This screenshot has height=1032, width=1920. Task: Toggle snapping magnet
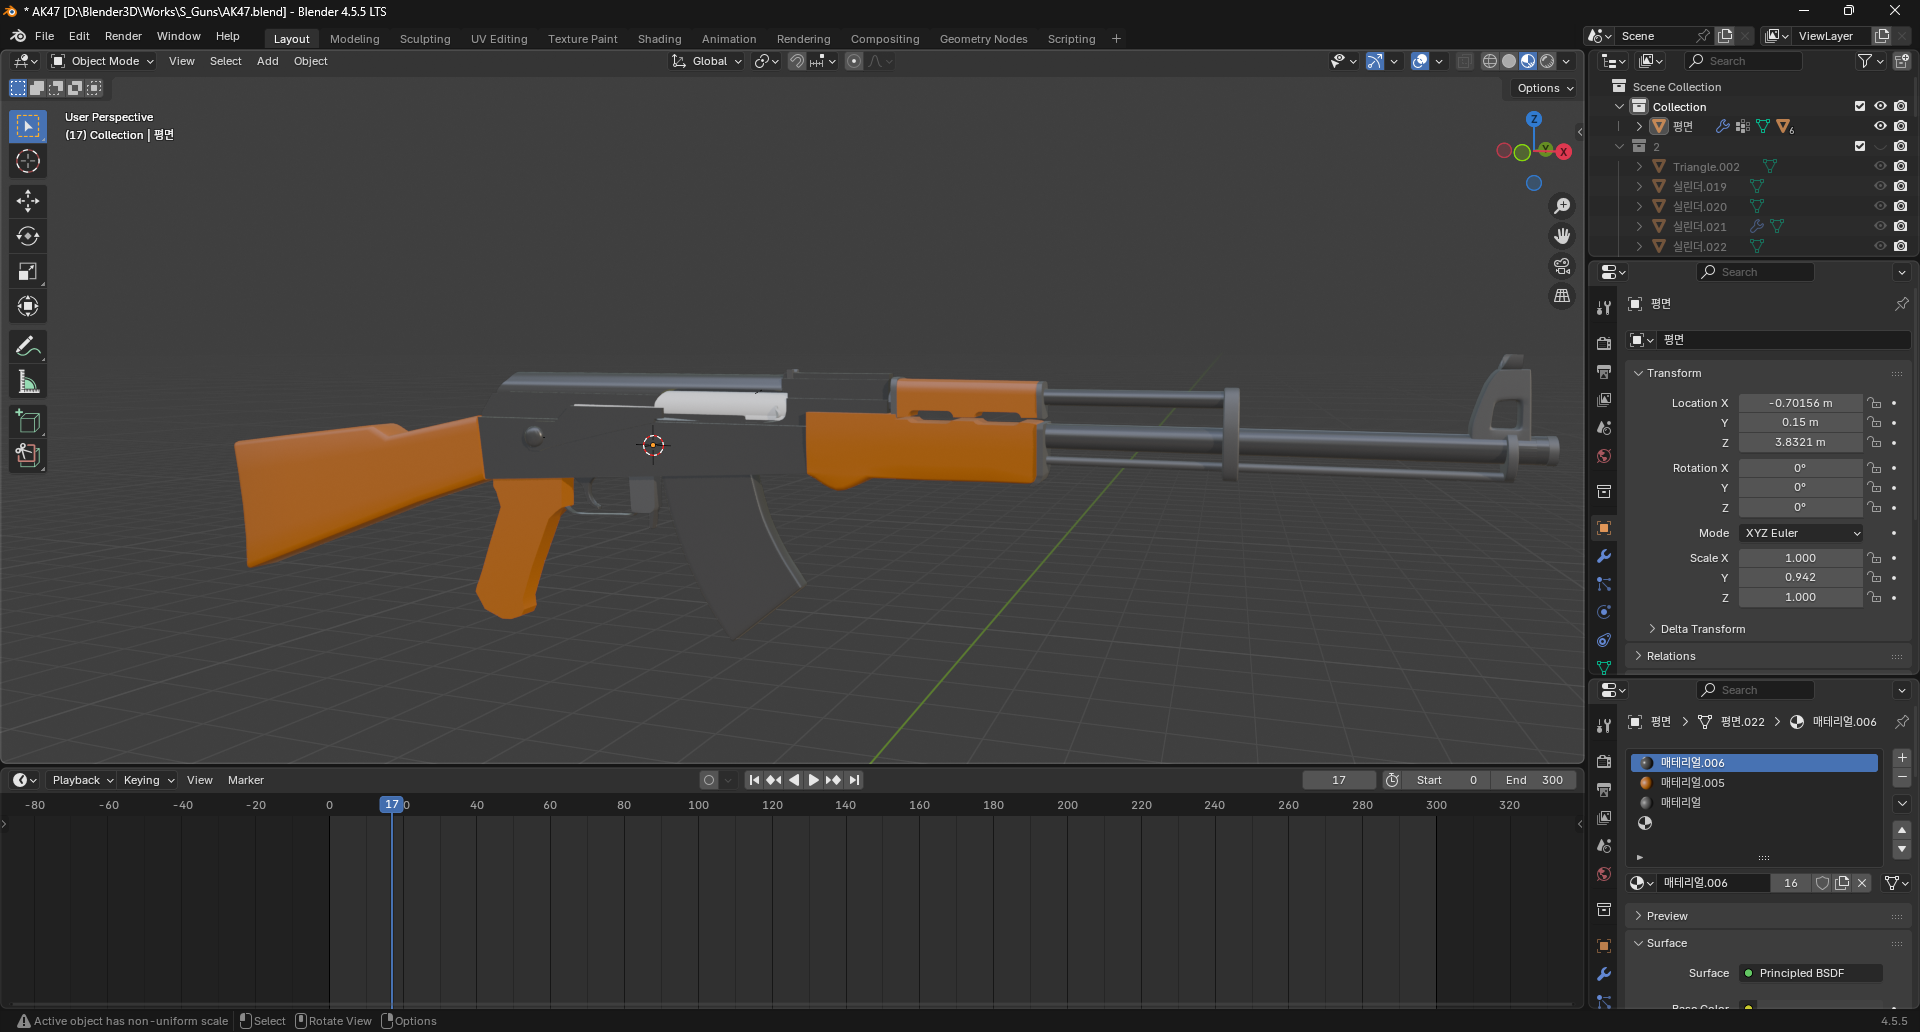click(x=796, y=61)
